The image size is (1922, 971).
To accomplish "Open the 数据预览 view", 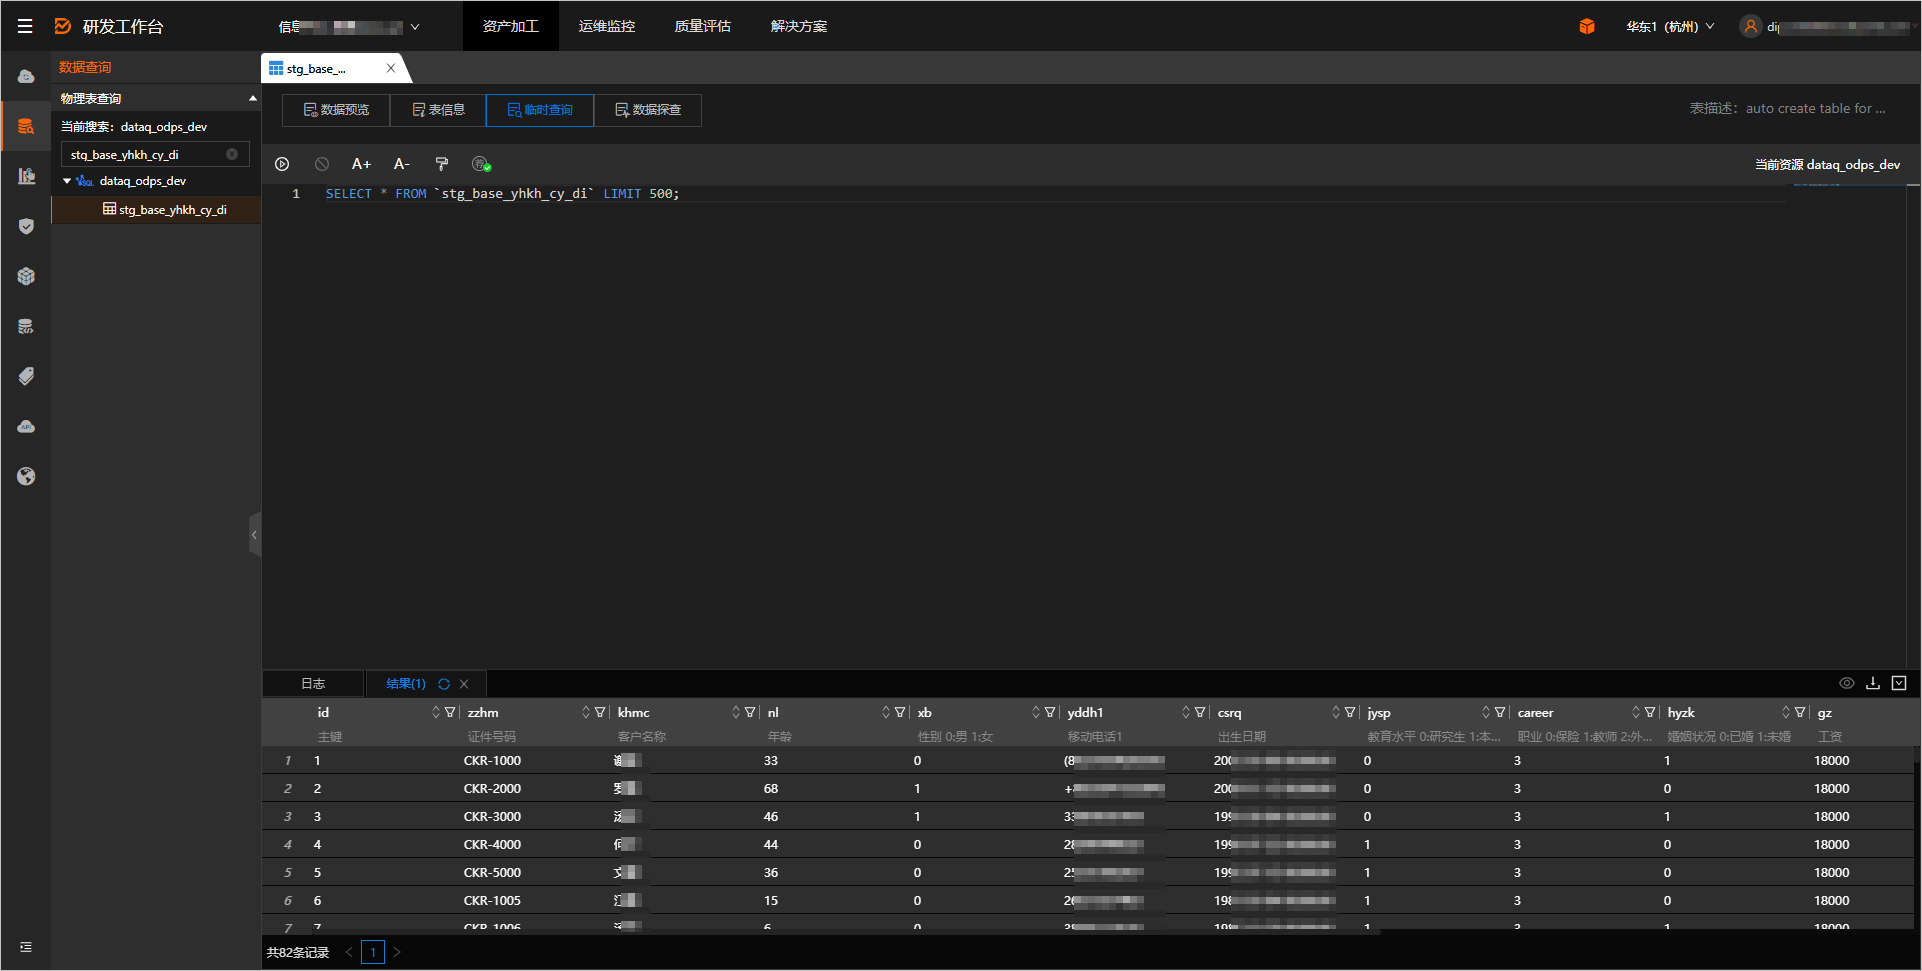I will (336, 110).
